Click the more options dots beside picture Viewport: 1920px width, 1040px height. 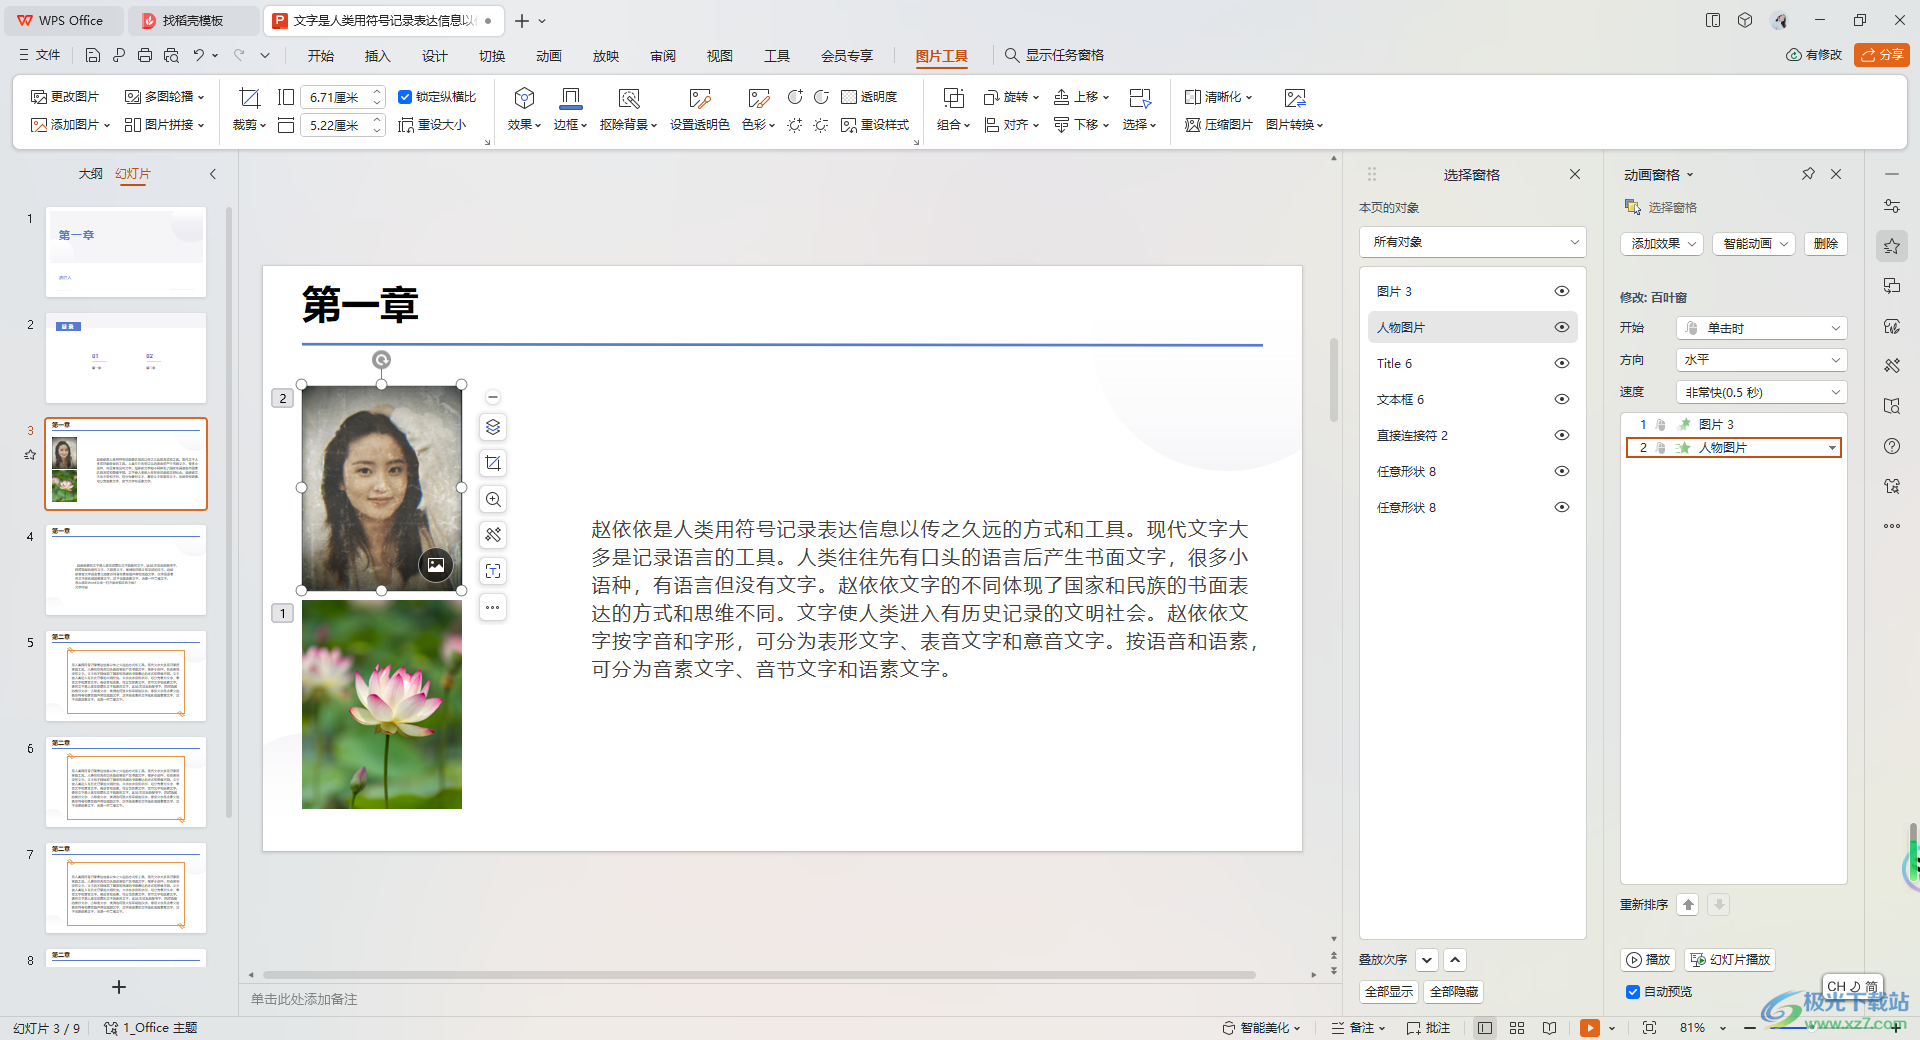coord(493,607)
